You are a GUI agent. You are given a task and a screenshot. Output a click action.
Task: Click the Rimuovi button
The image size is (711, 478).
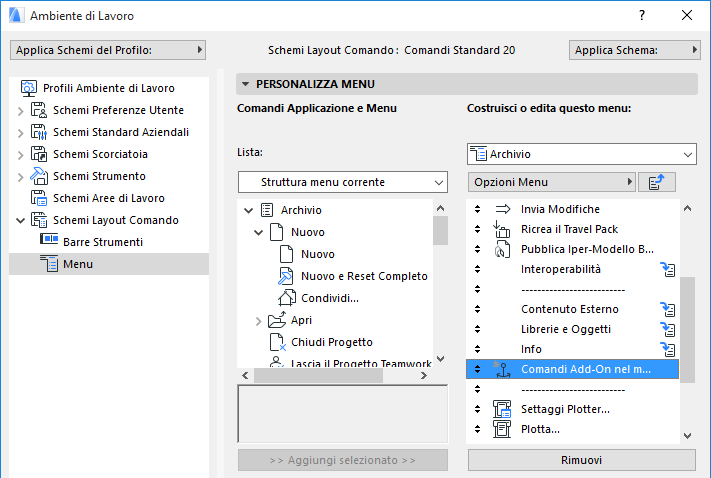tap(581, 460)
